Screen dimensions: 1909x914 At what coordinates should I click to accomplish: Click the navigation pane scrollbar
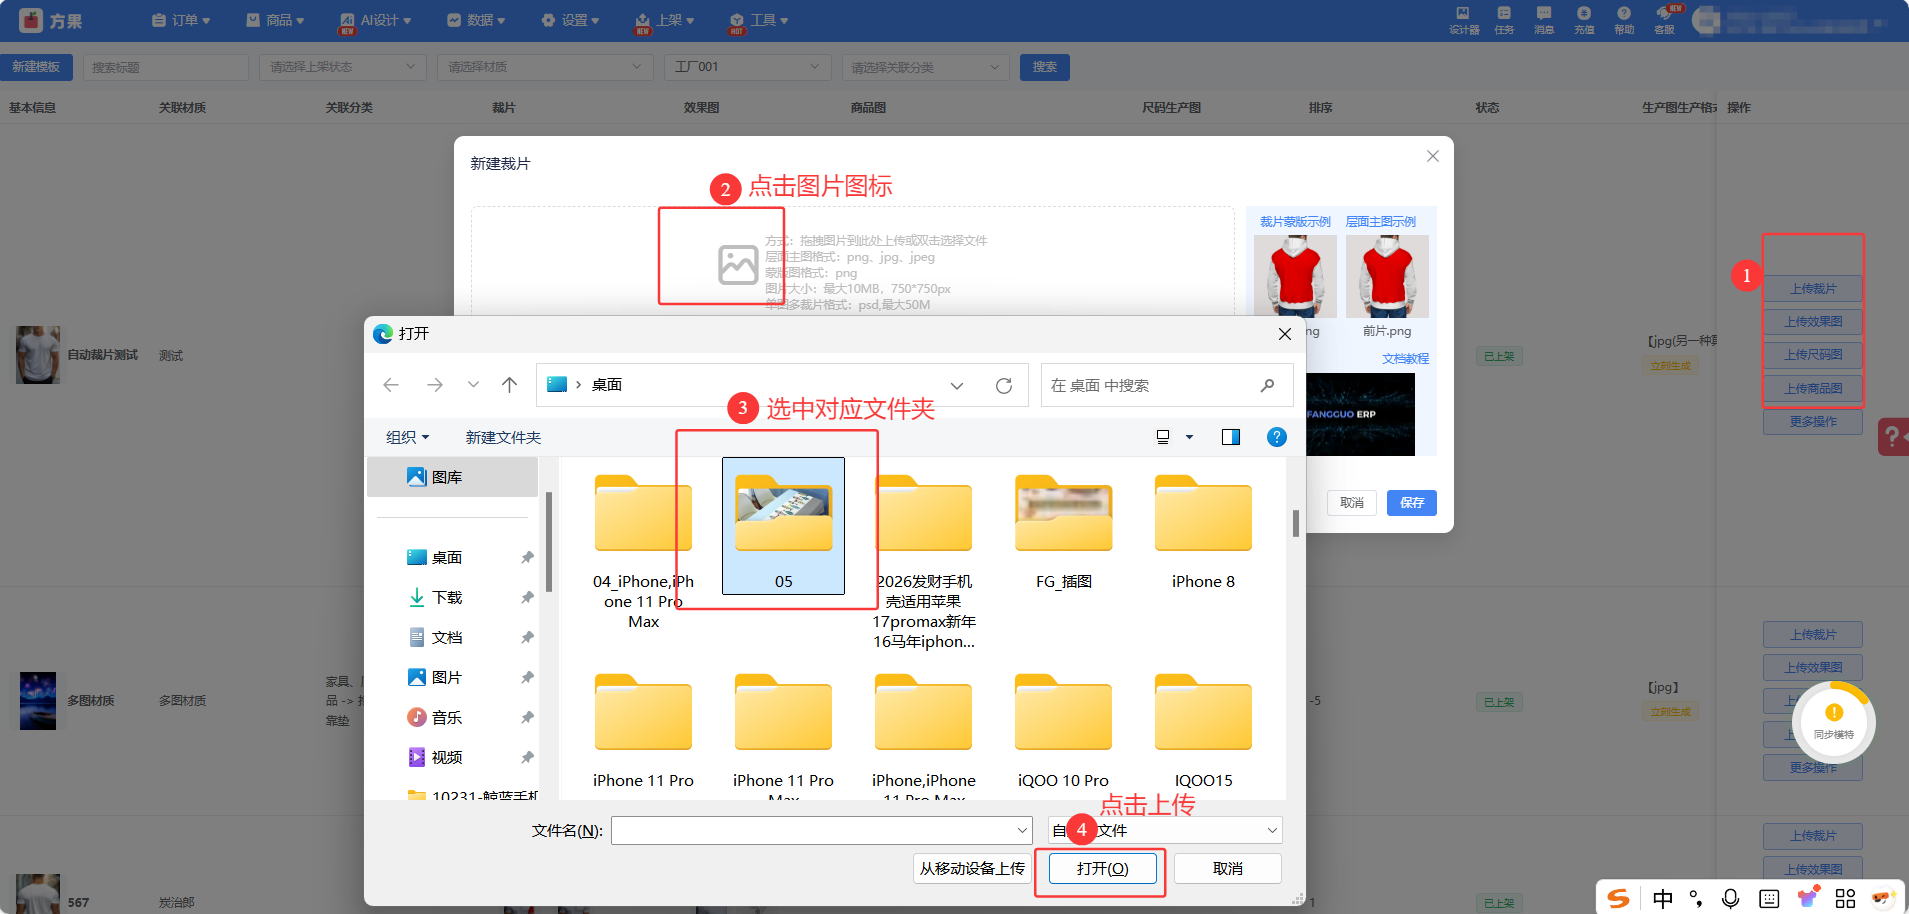[549, 542]
